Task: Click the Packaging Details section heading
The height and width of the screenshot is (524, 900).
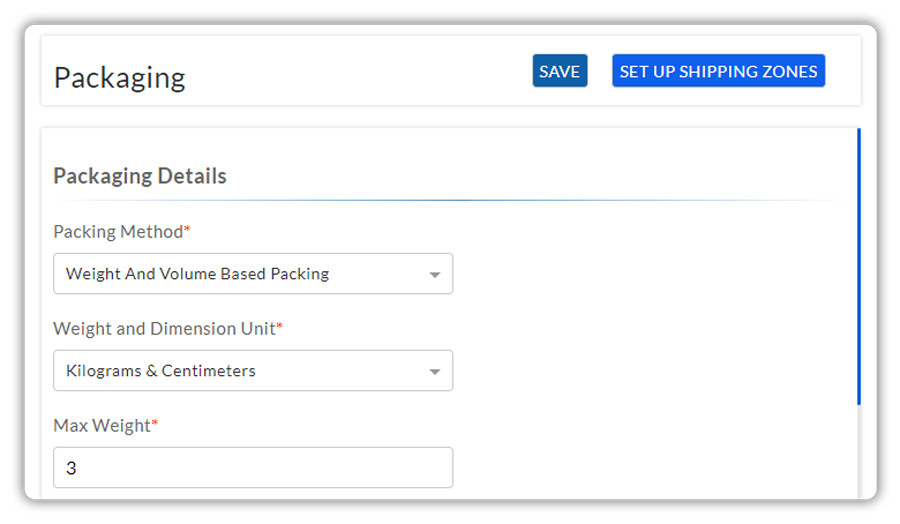Action: point(140,176)
